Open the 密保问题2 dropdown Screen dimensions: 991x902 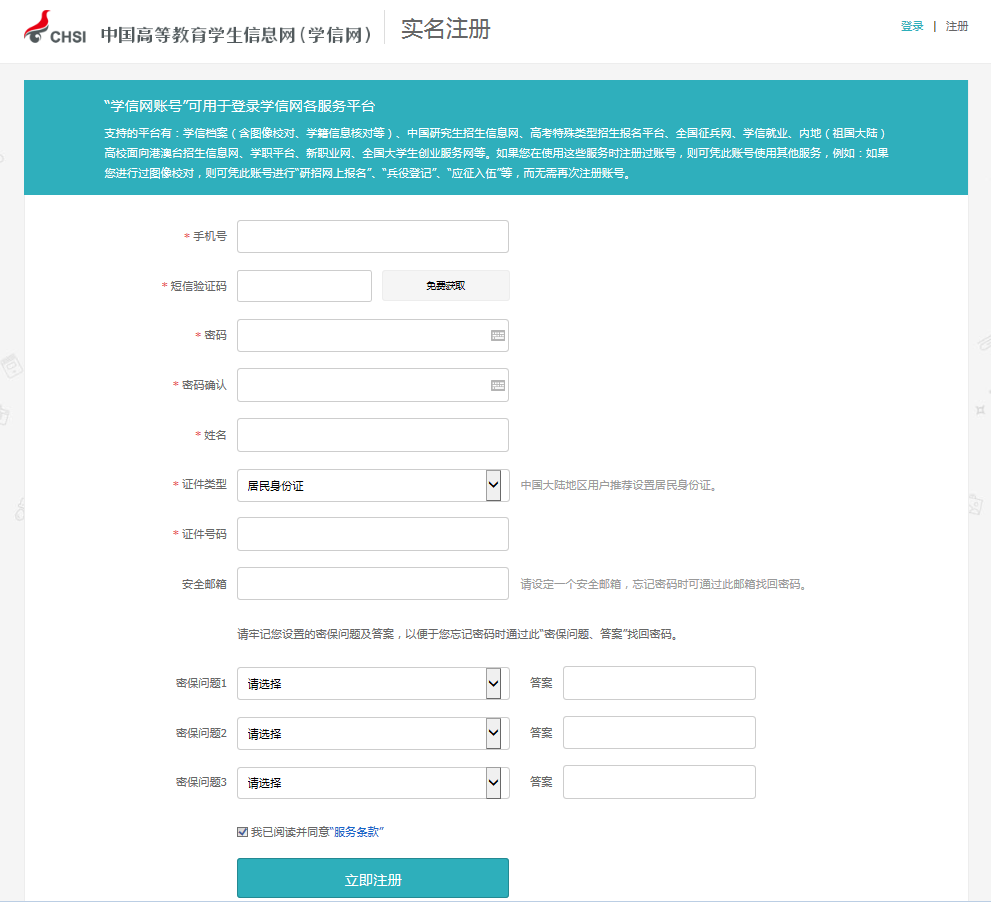372,733
